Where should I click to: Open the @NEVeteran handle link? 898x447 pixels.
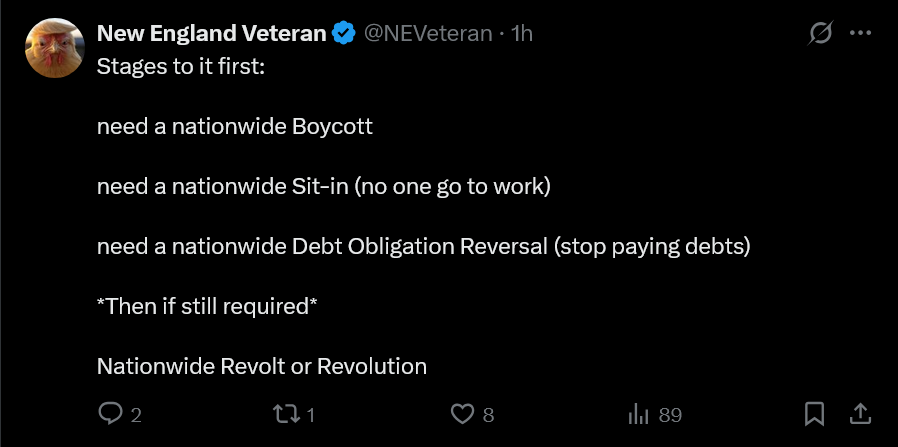[x=427, y=33]
